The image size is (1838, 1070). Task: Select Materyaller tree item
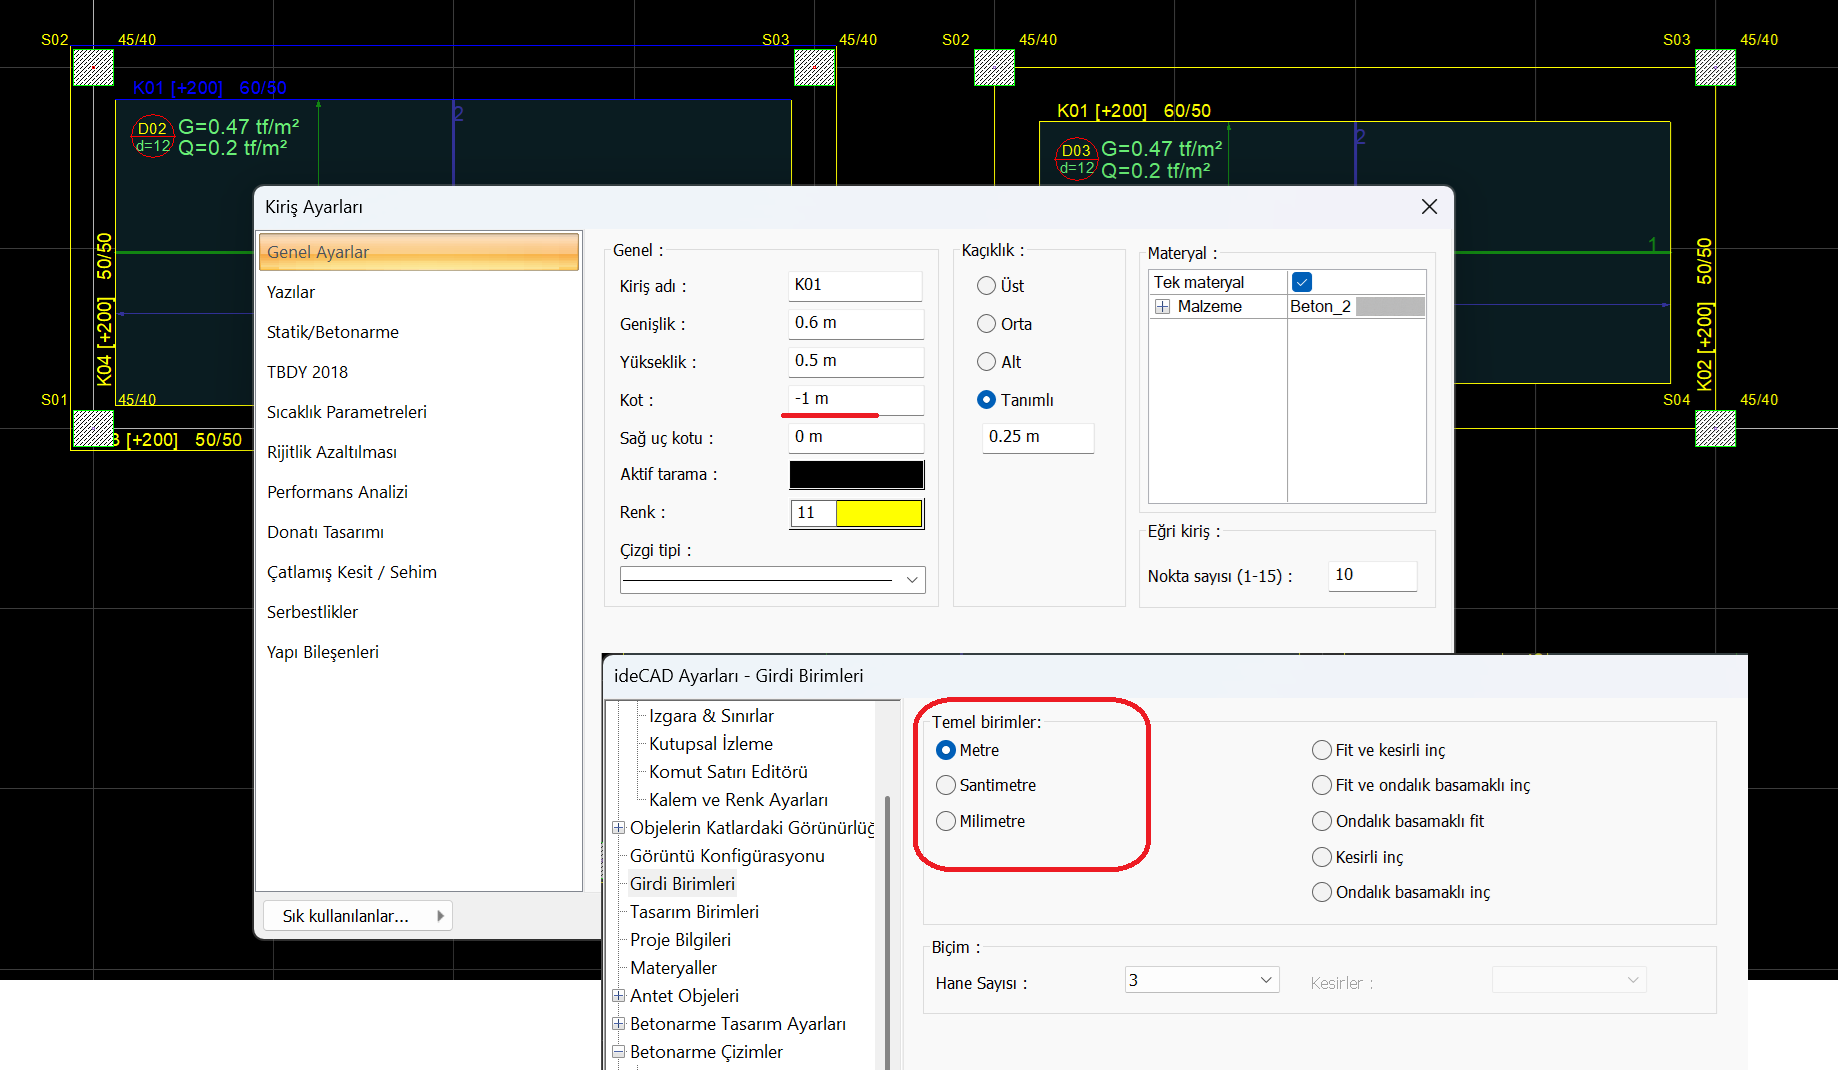pyautogui.click(x=673, y=968)
